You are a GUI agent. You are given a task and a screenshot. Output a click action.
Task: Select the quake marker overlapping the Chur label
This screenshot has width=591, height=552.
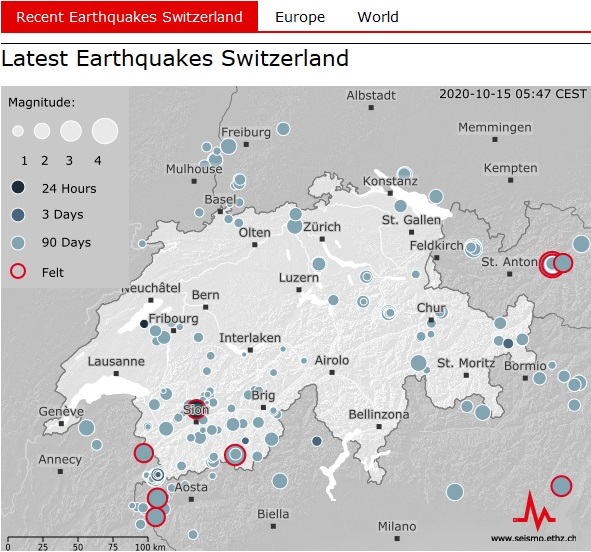pos(441,312)
